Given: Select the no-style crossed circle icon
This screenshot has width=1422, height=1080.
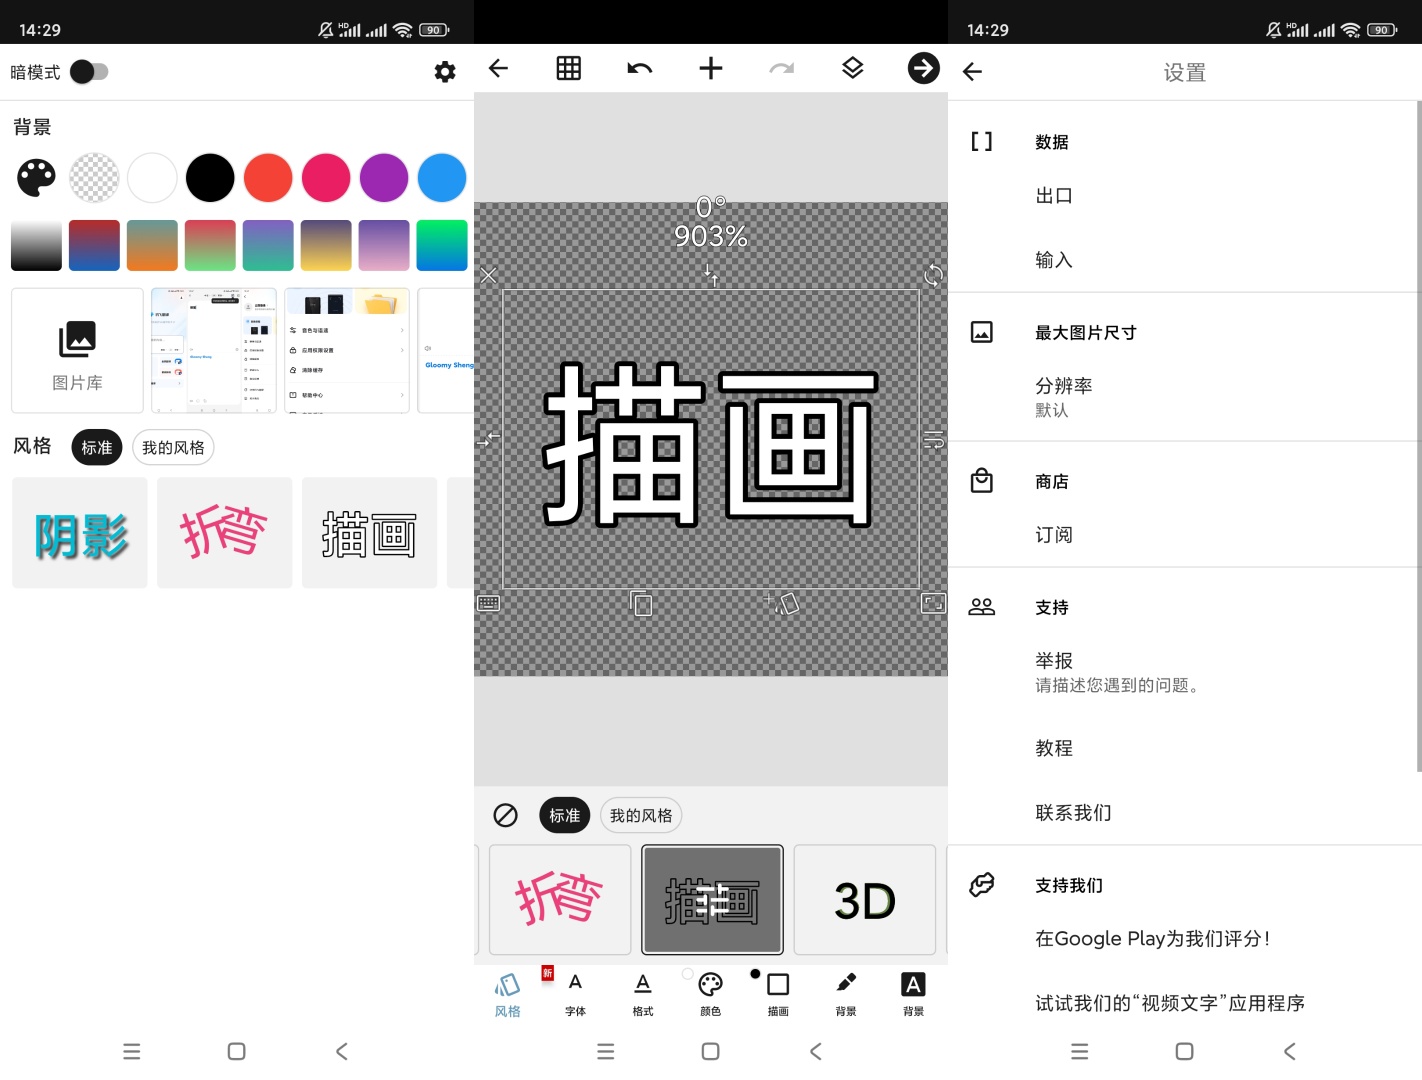Looking at the screenshot, I should pyautogui.click(x=505, y=815).
